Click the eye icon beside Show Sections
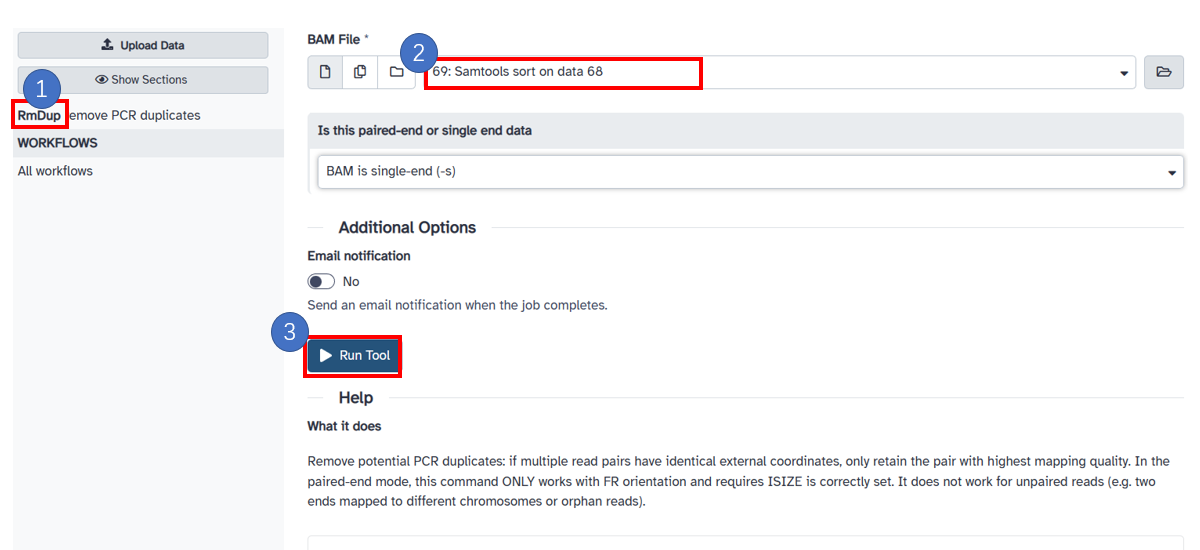 (101, 80)
